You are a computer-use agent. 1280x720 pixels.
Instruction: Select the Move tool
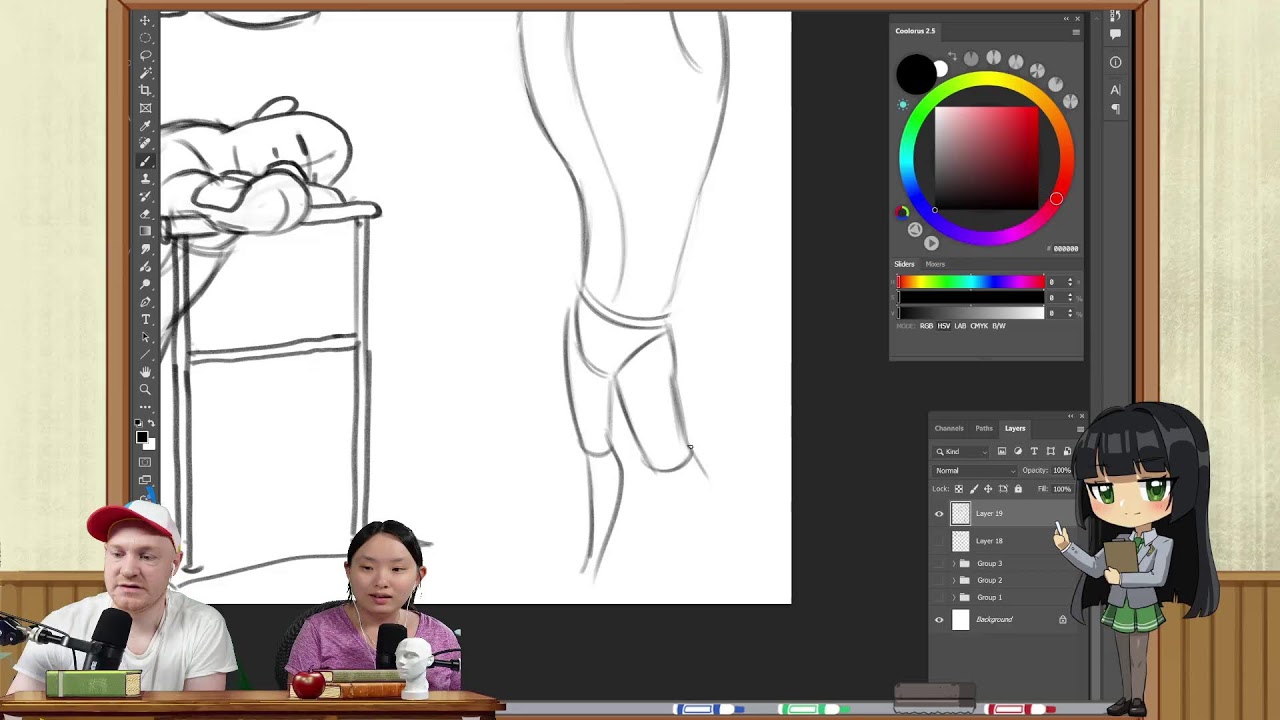pos(145,20)
